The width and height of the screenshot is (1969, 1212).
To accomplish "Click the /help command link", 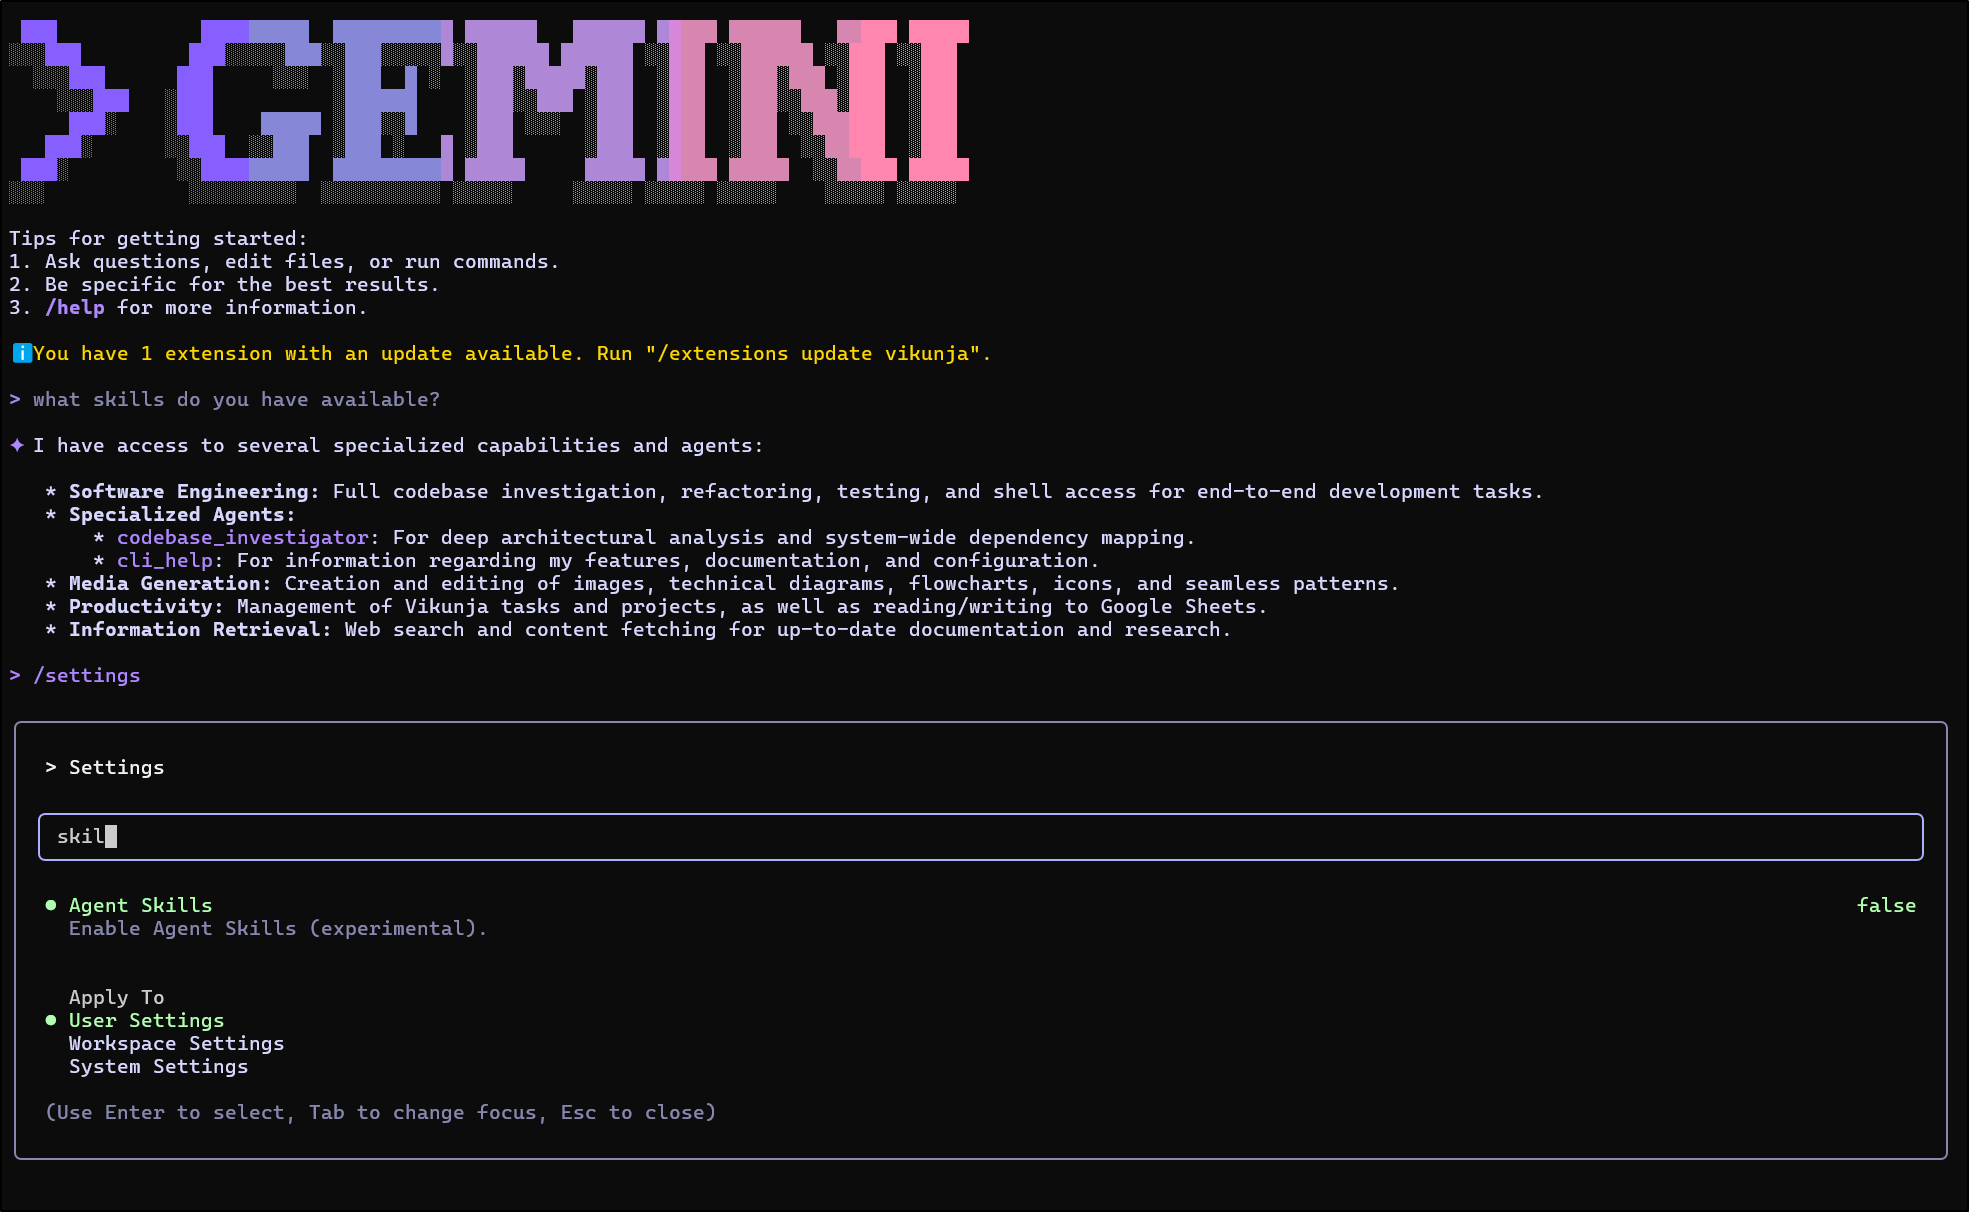I will tap(75, 307).
